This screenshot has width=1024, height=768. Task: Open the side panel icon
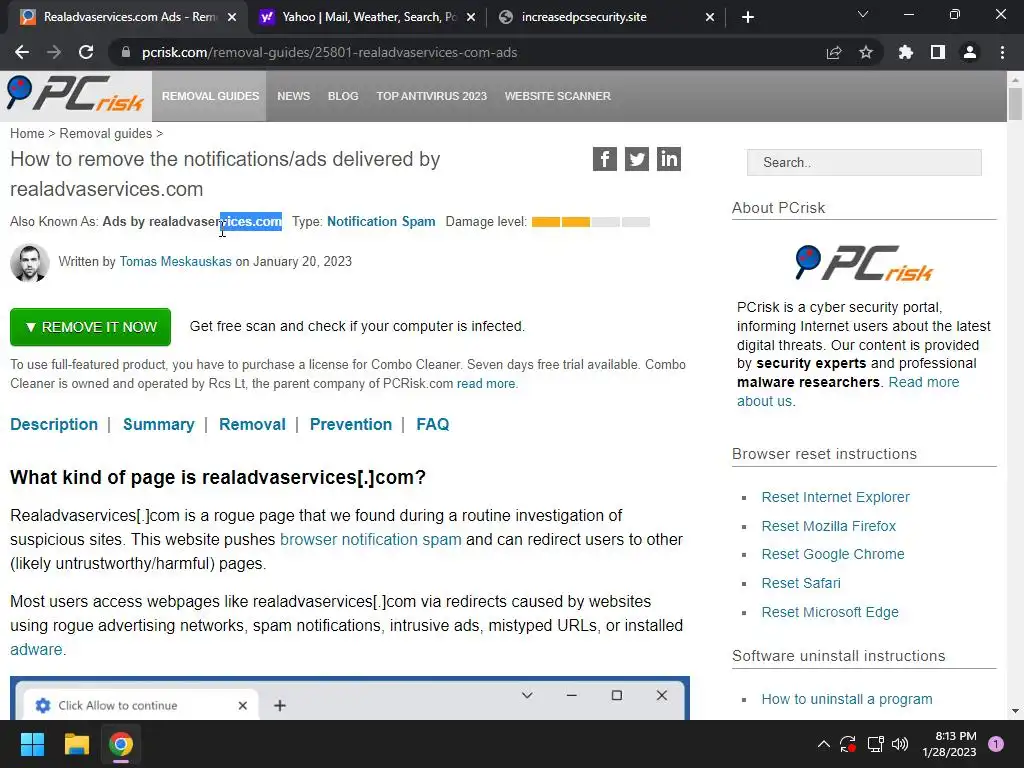coord(938,52)
